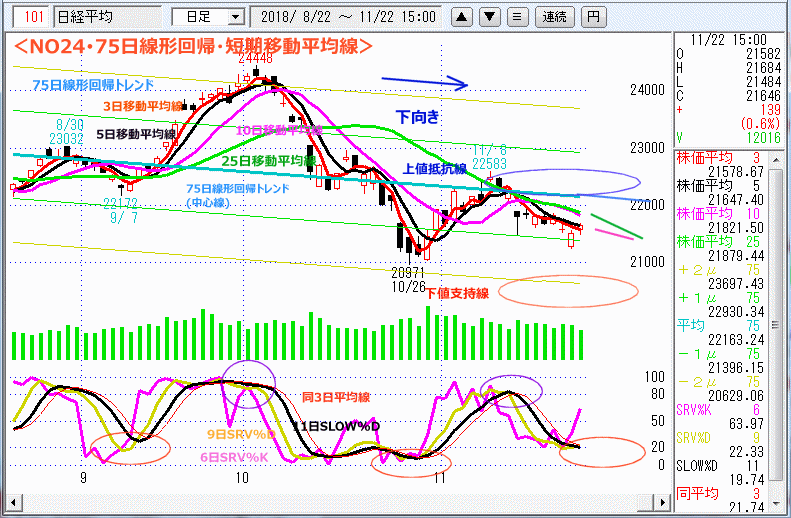Click the down triangle button in toolbar

tap(488, 16)
